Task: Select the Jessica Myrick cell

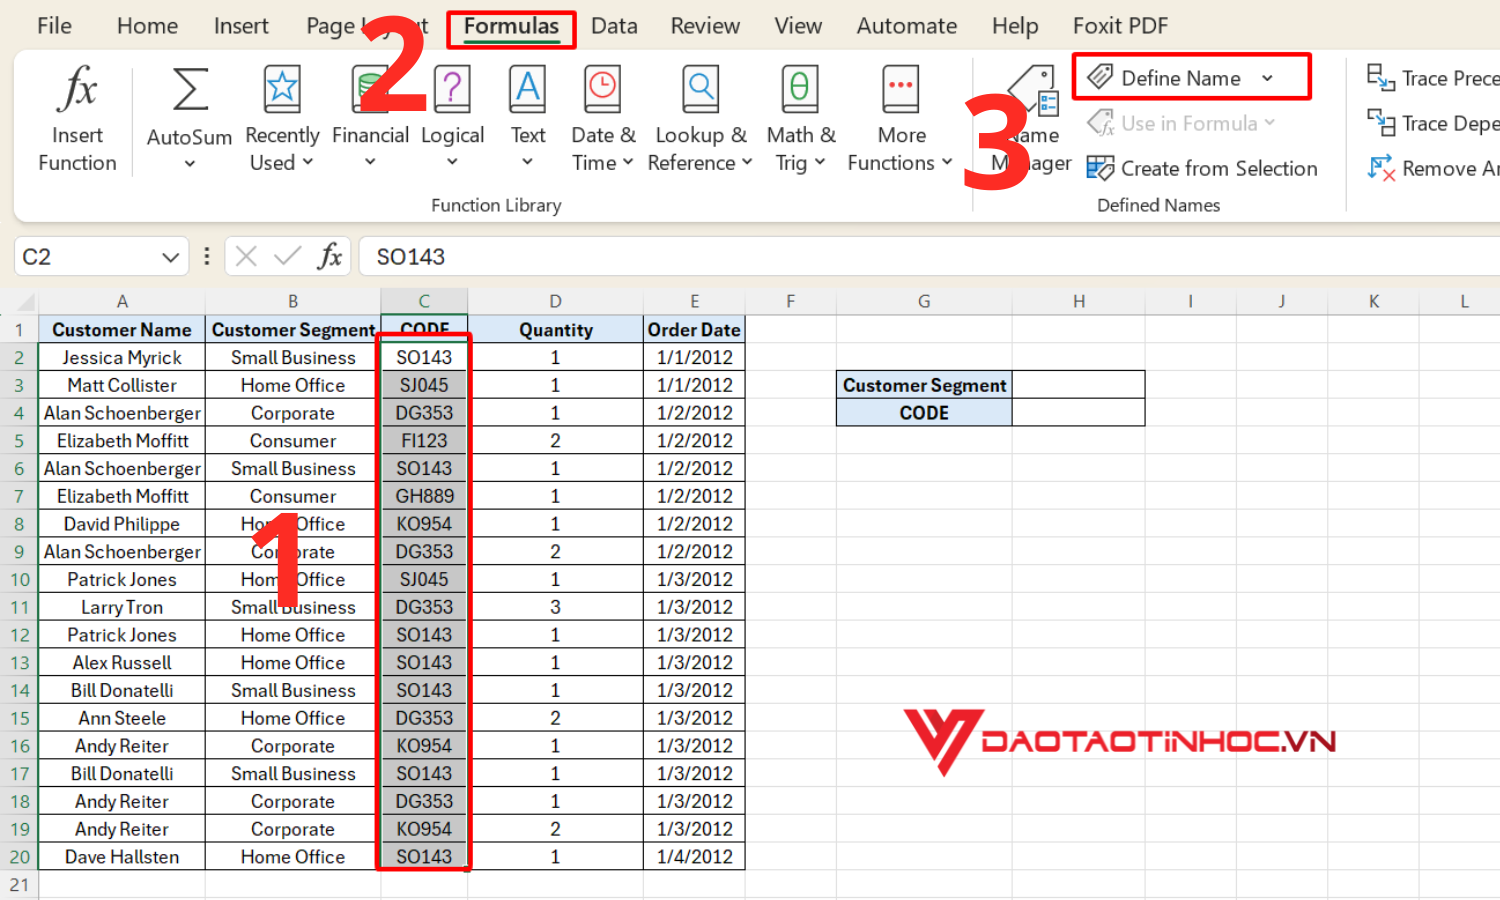Action: (x=122, y=358)
